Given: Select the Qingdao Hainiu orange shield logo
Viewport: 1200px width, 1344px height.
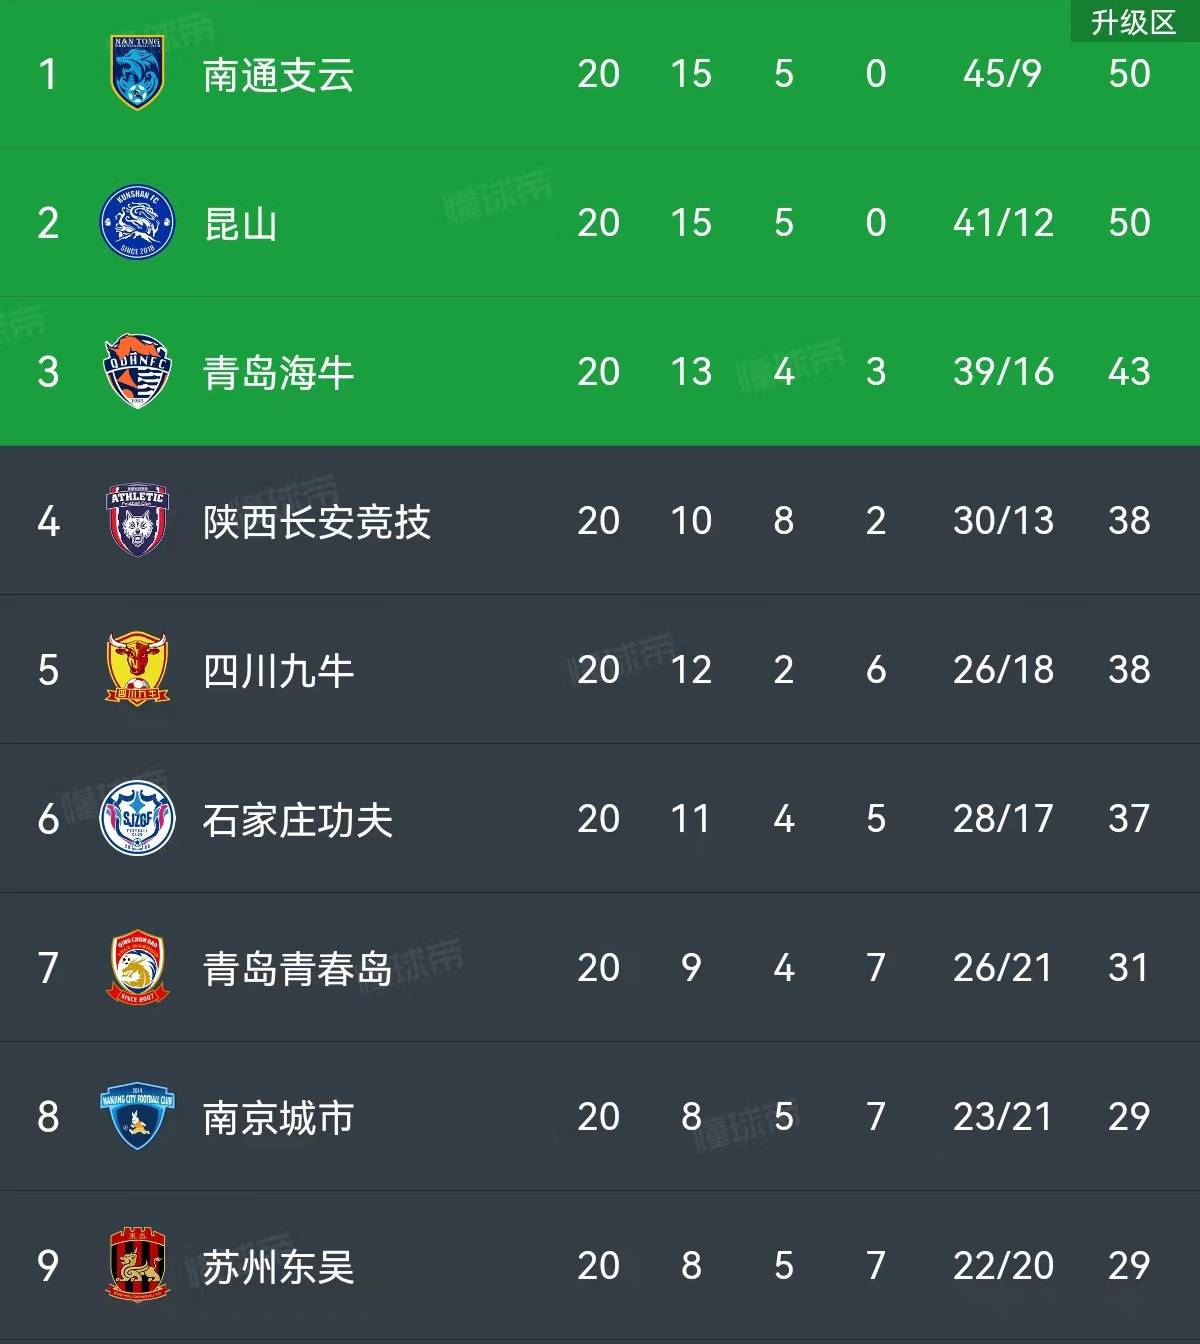Looking at the screenshot, I should pyautogui.click(x=137, y=371).
